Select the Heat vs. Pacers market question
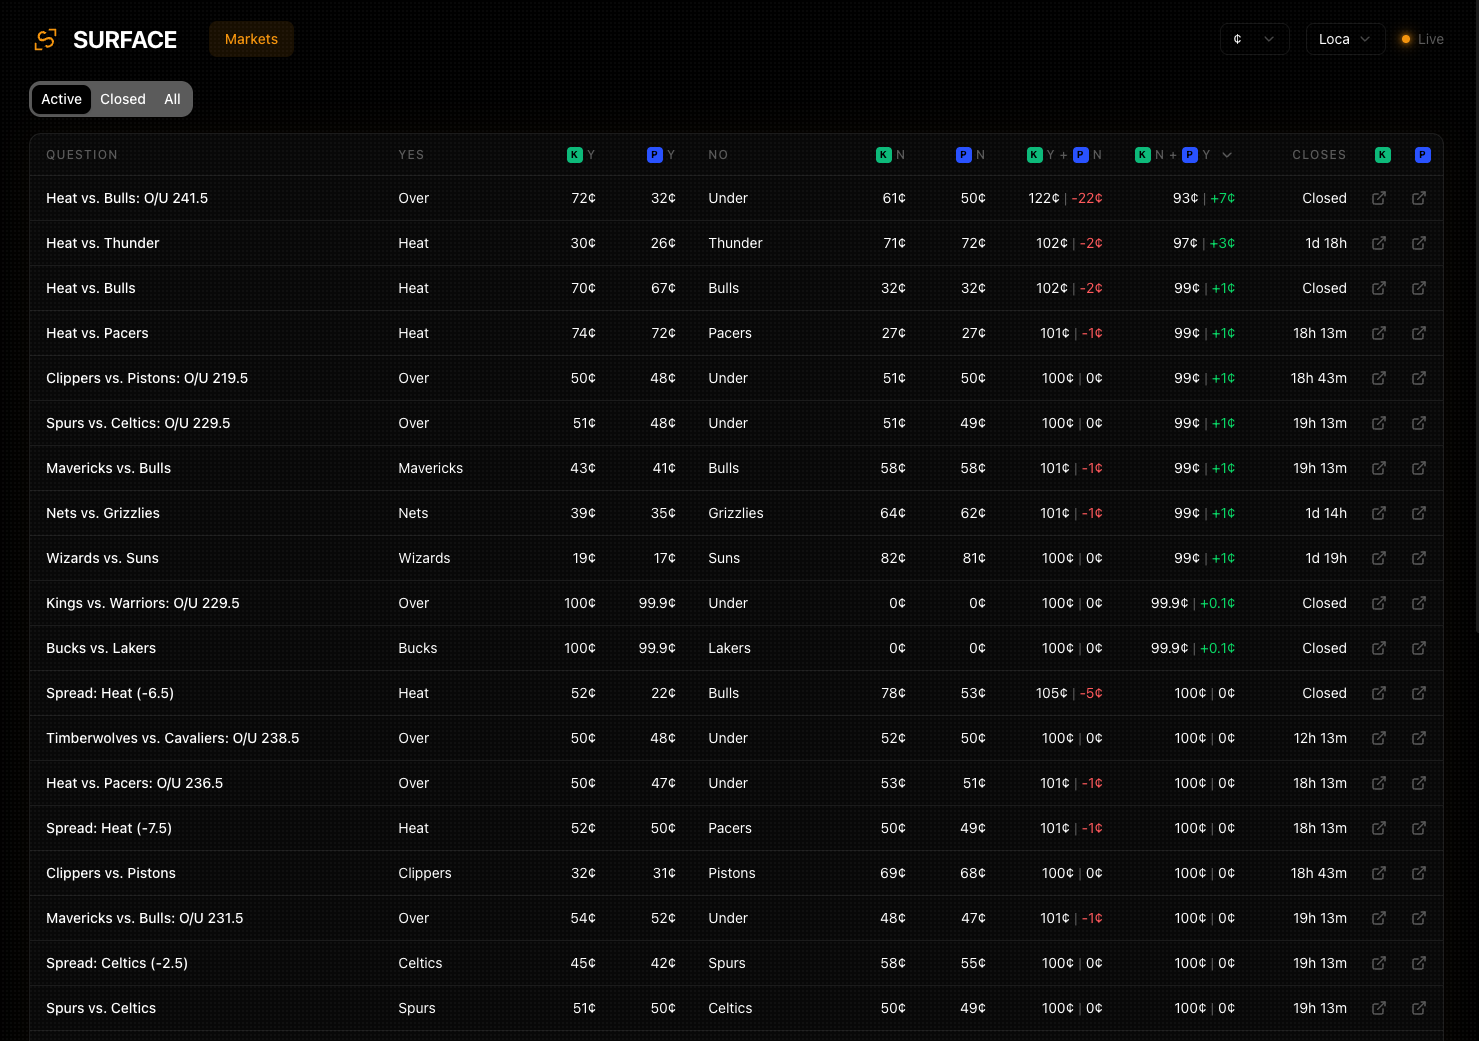This screenshot has width=1479, height=1041. 97,333
